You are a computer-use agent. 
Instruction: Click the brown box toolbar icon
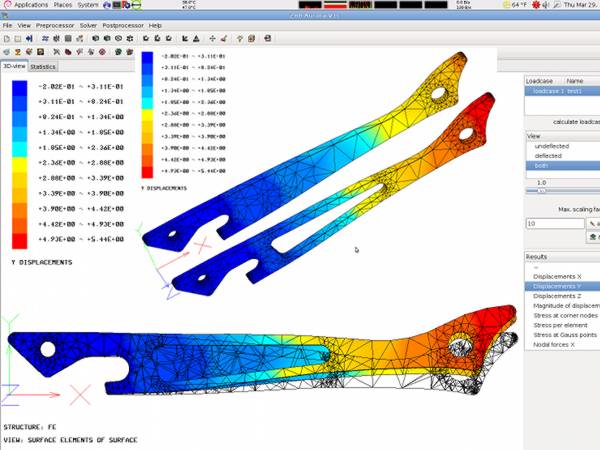251,38
